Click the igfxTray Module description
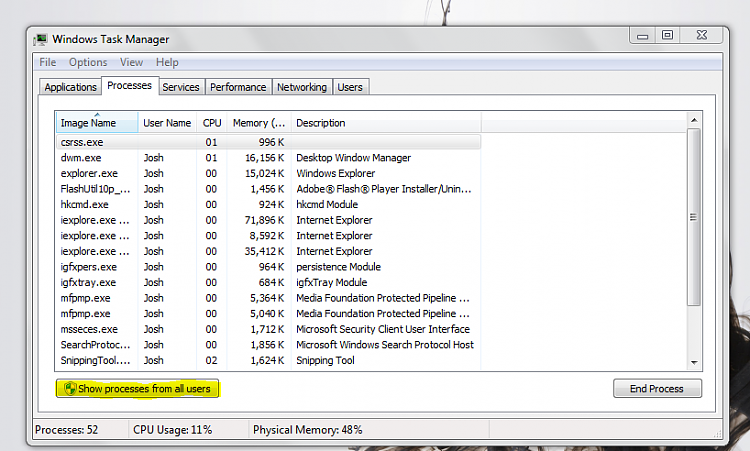 click(331, 282)
